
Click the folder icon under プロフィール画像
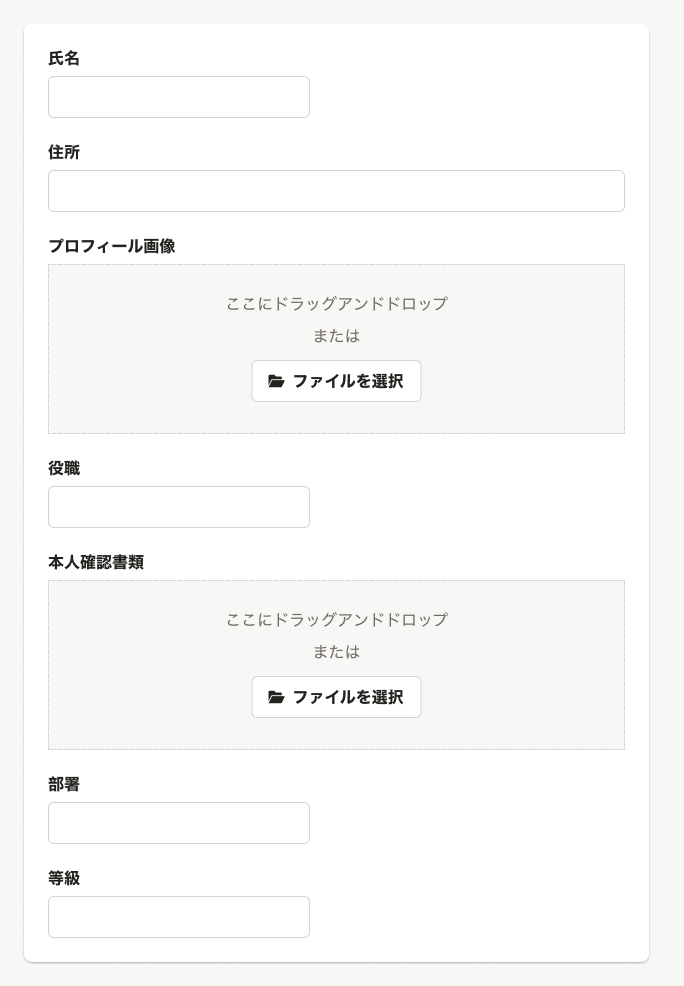tap(277, 381)
